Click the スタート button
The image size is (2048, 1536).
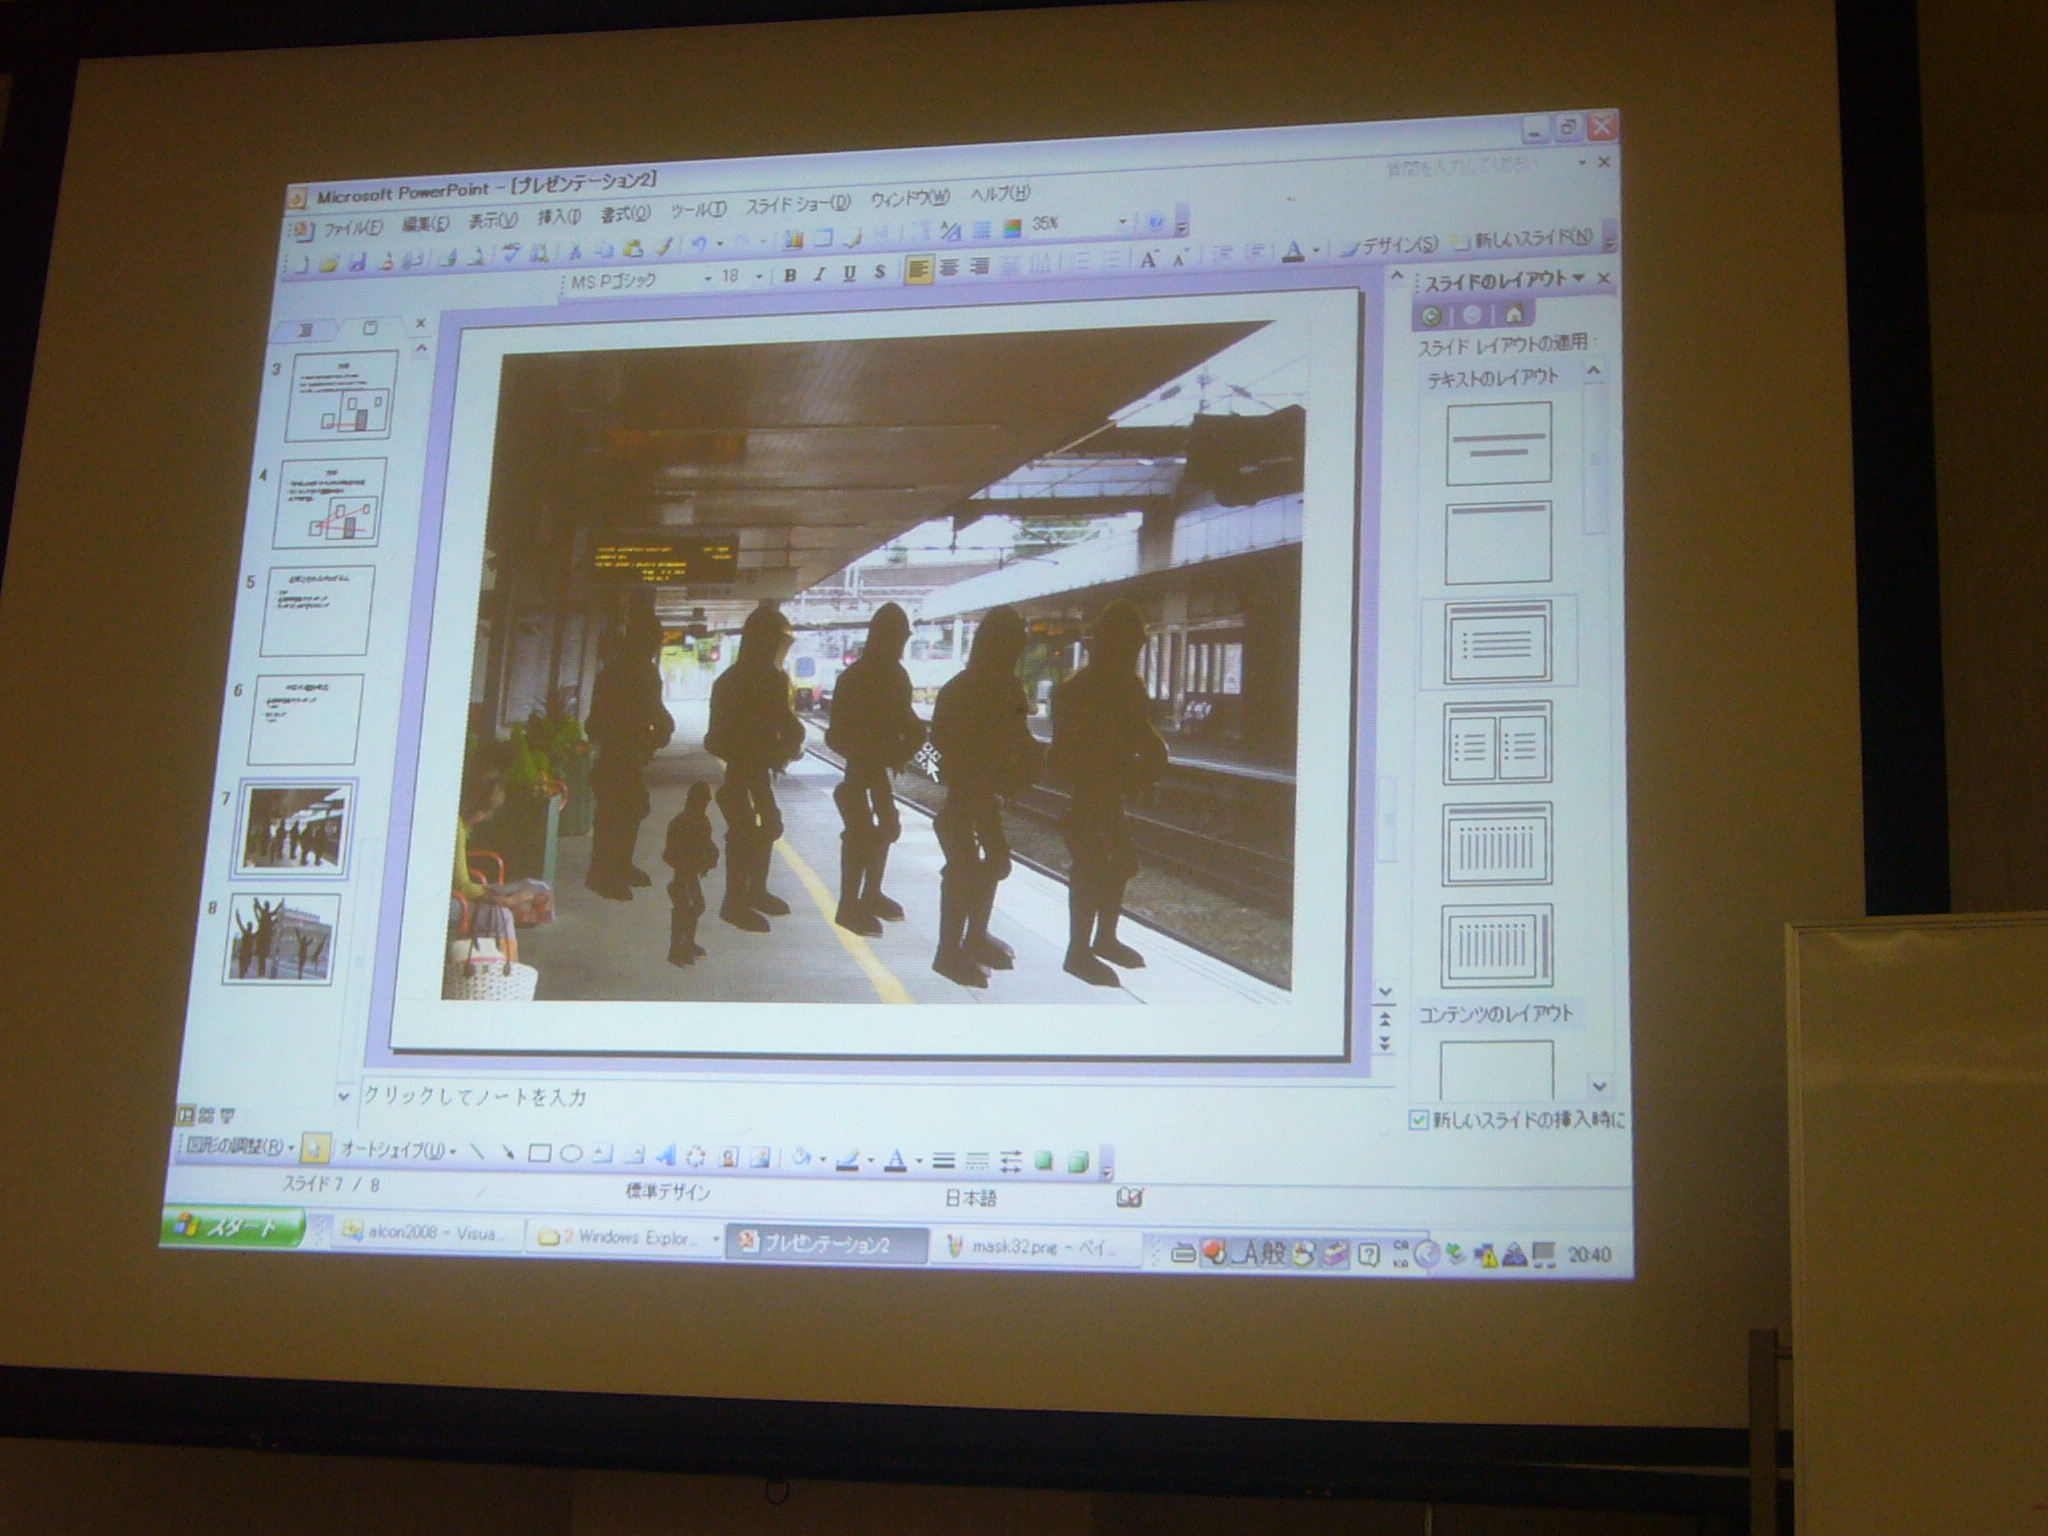(x=232, y=1227)
